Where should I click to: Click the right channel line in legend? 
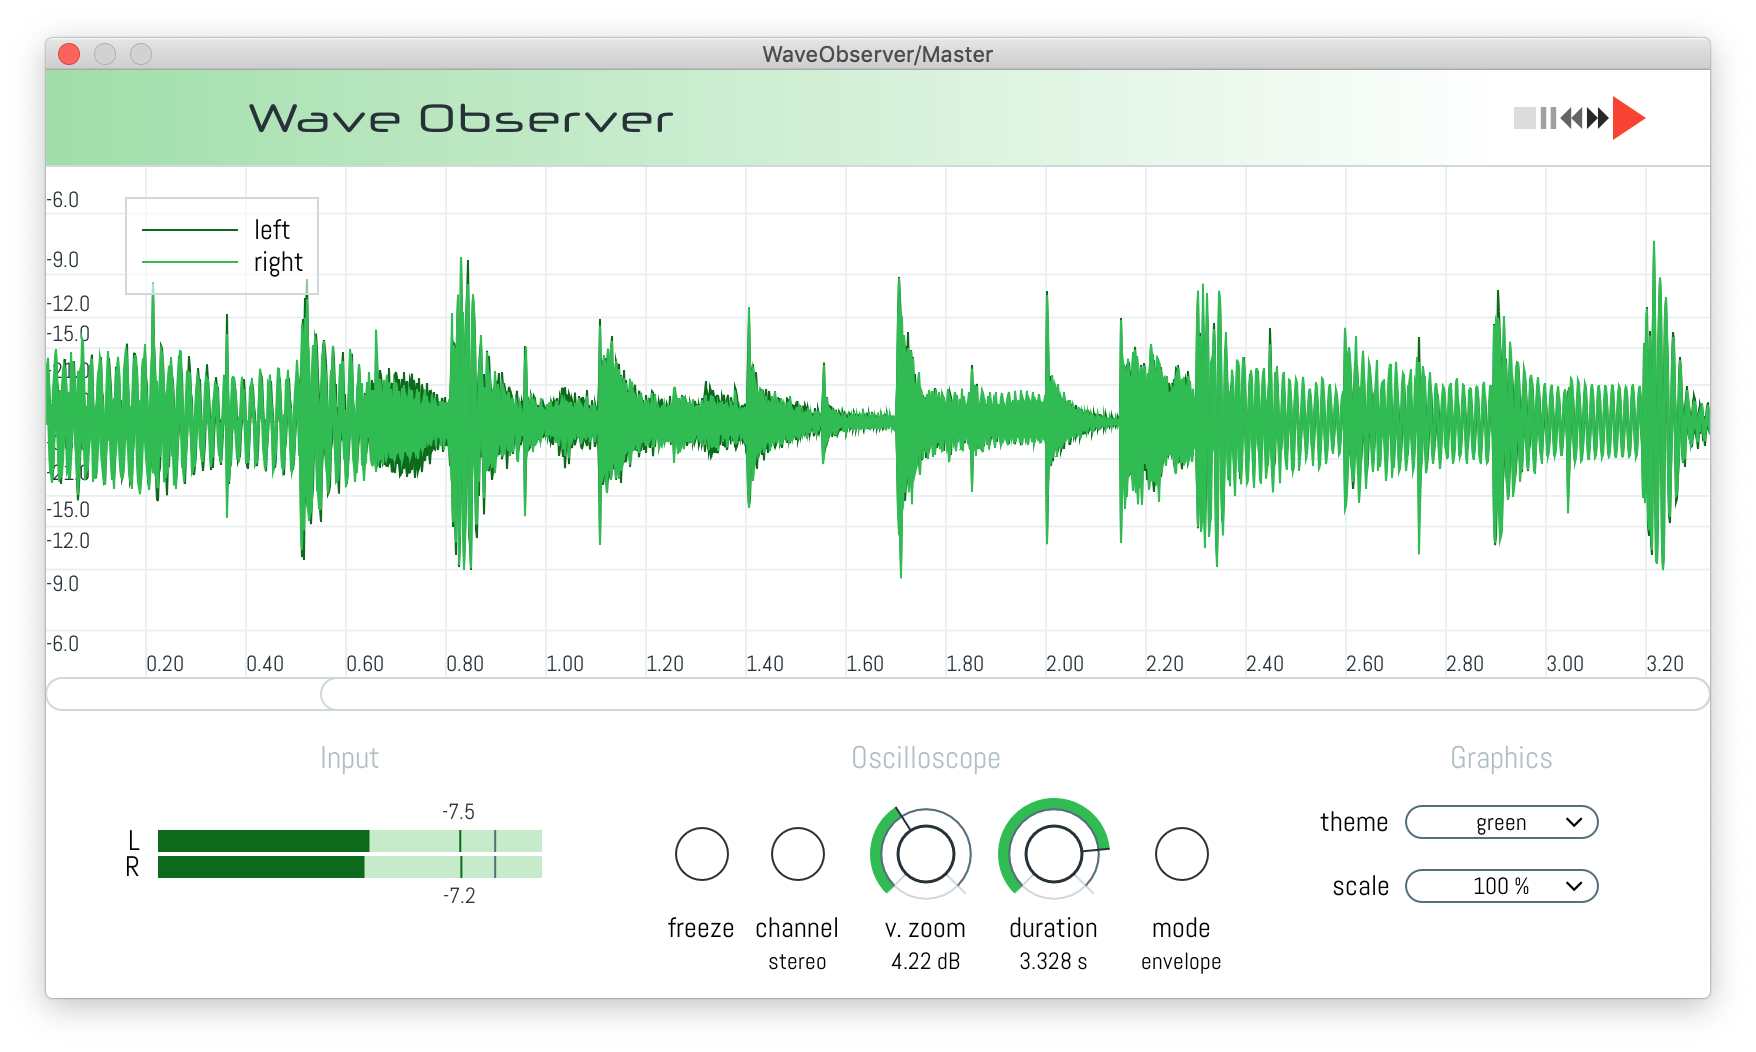(x=190, y=262)
